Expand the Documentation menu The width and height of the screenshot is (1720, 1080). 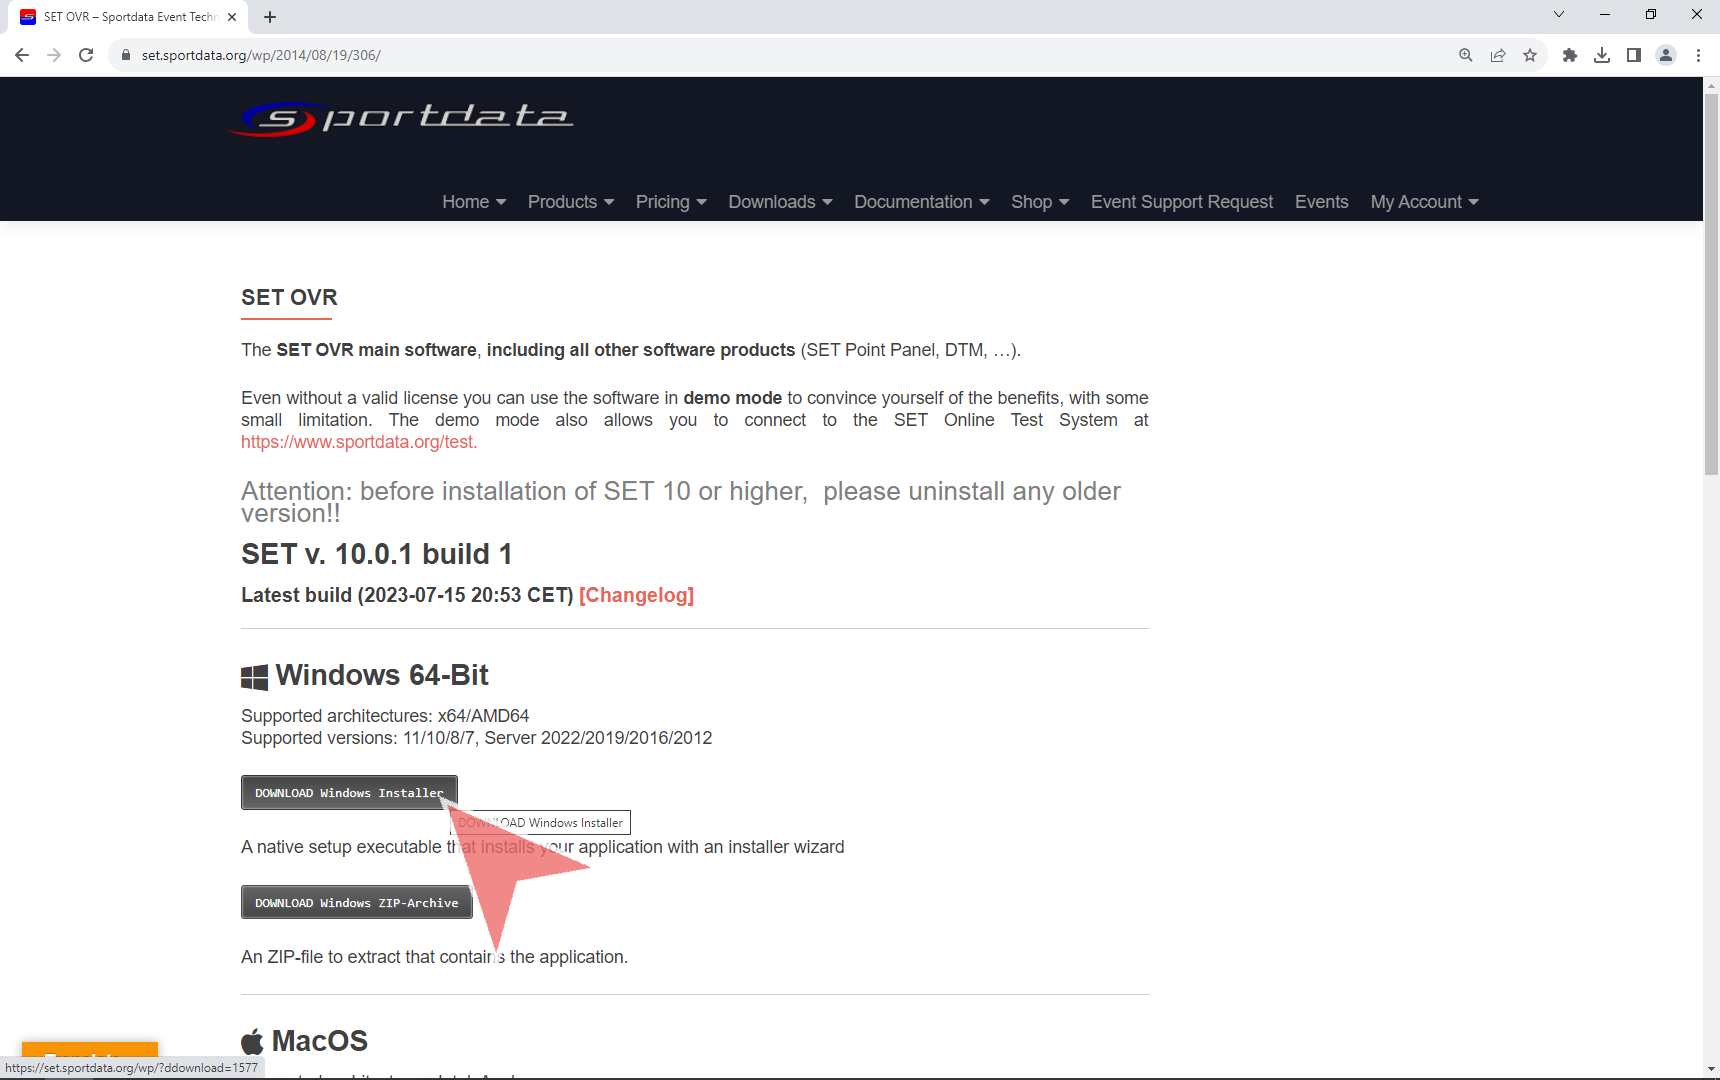922,202
